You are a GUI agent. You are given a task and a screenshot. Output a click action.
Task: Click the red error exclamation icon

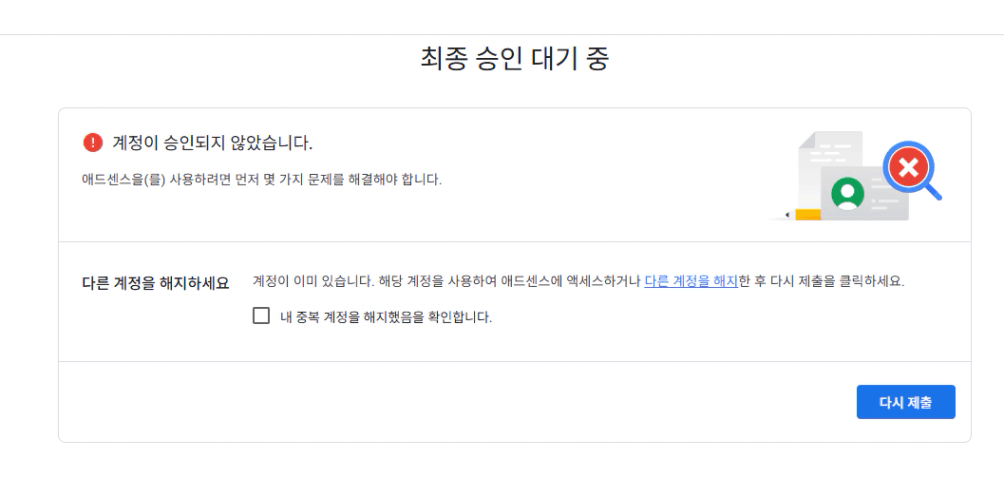click(93, 143)
